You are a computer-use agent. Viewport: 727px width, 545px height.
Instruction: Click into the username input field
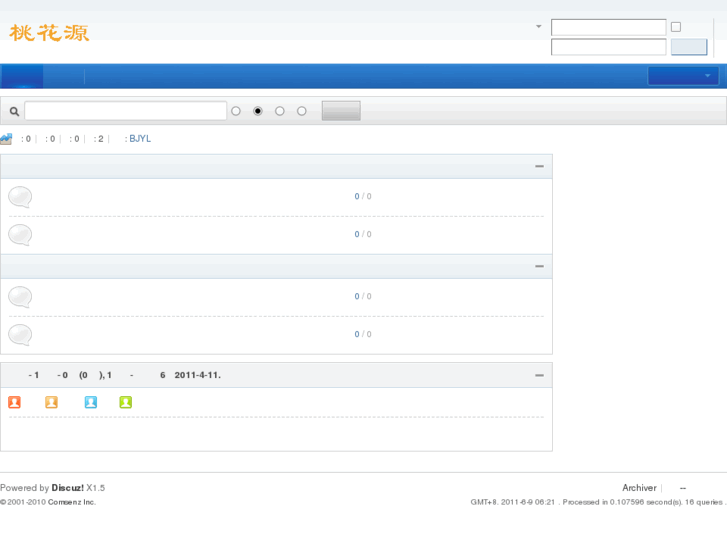(609, 27)
